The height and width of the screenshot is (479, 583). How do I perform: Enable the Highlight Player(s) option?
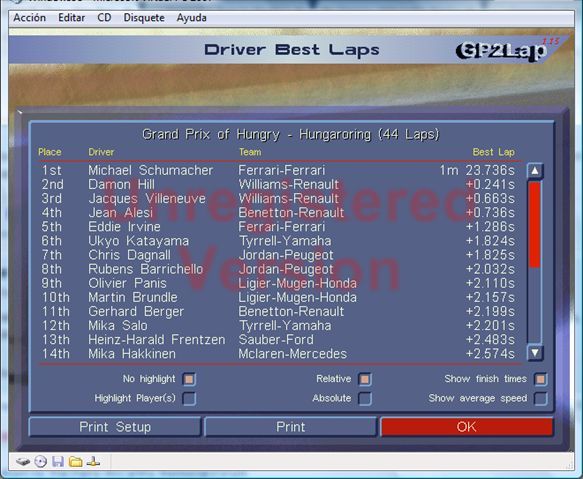point(189,399)
